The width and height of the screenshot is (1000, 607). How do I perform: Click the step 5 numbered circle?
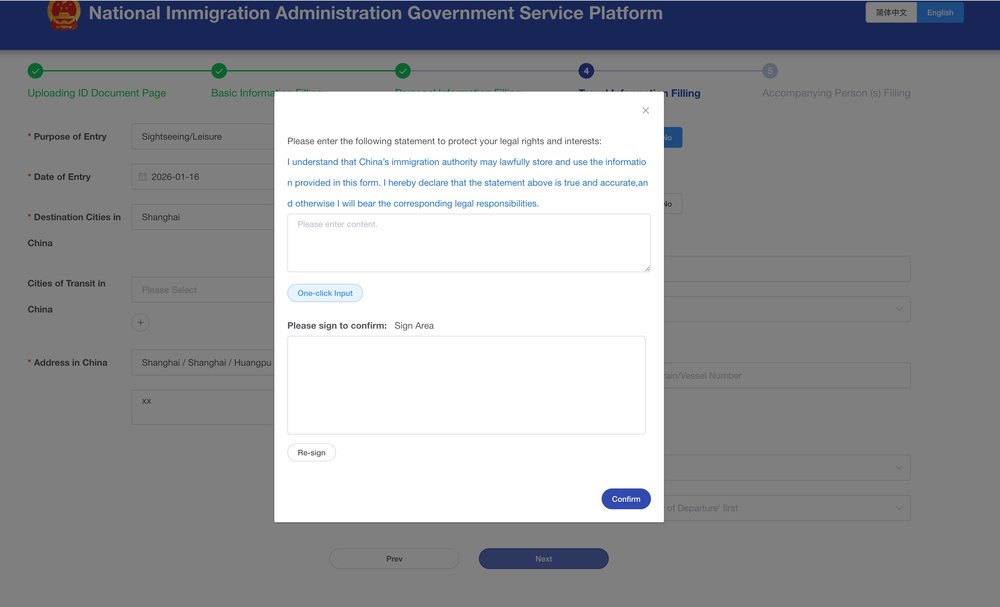pyautogui.click(x=769, y=71)
